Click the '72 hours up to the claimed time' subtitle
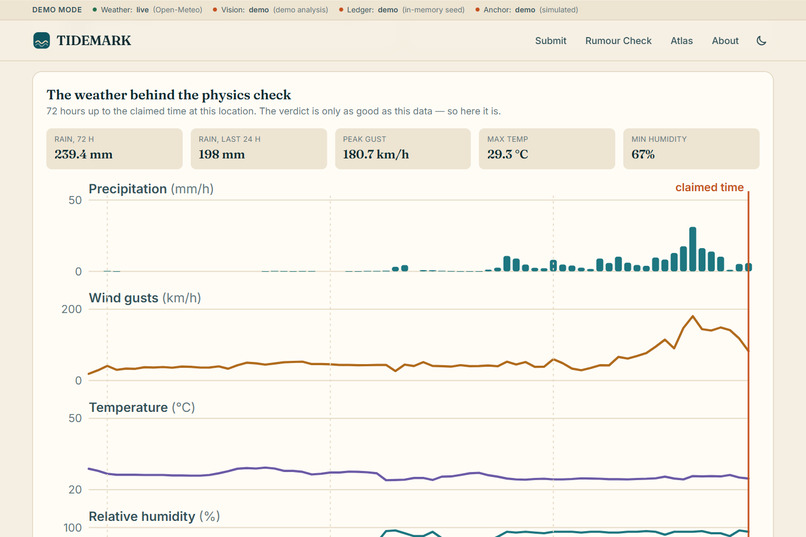This screenshot has width=806, height=537. coord(273,111)
